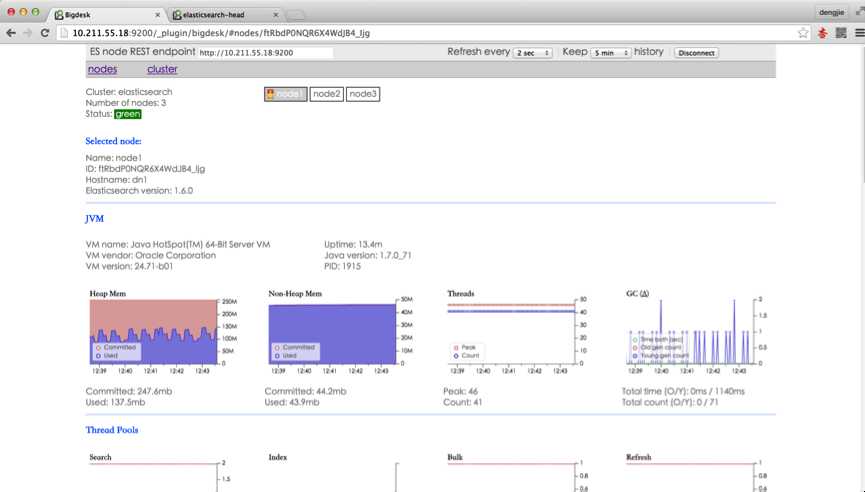The image size is (865, 492).
Task: Toggle Count legend in Threads chart
Action: [466, 356]
